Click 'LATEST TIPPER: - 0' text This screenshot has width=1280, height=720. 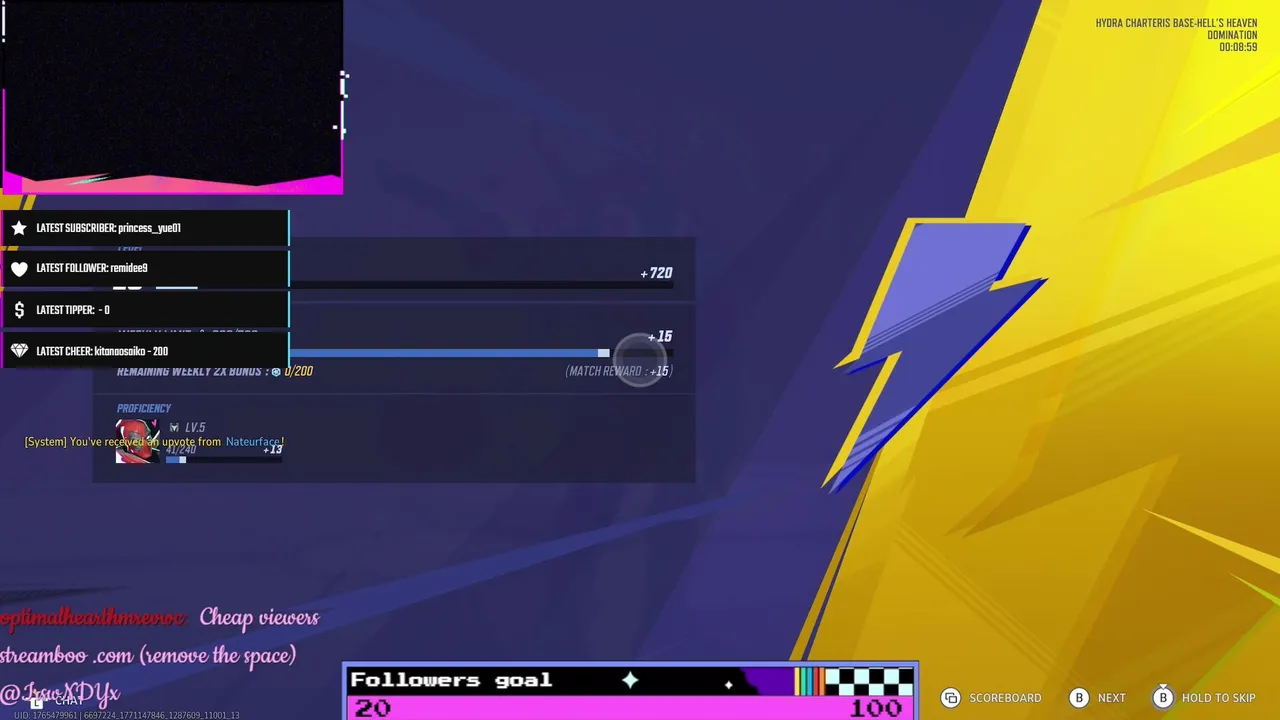(73, 310)
